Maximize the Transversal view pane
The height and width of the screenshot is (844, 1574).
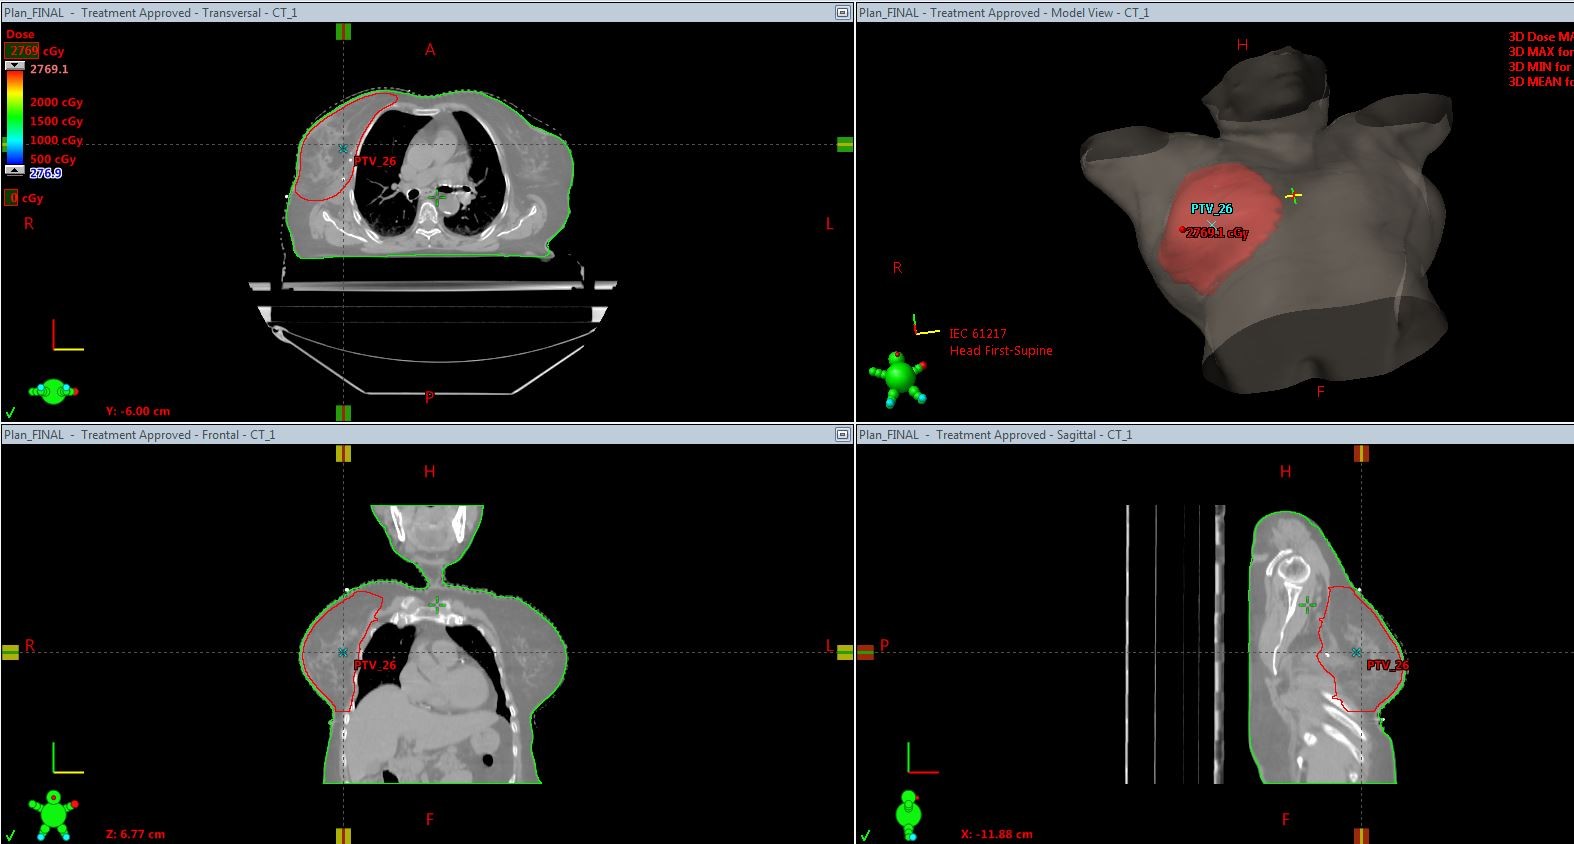click(x=842, y=13)
